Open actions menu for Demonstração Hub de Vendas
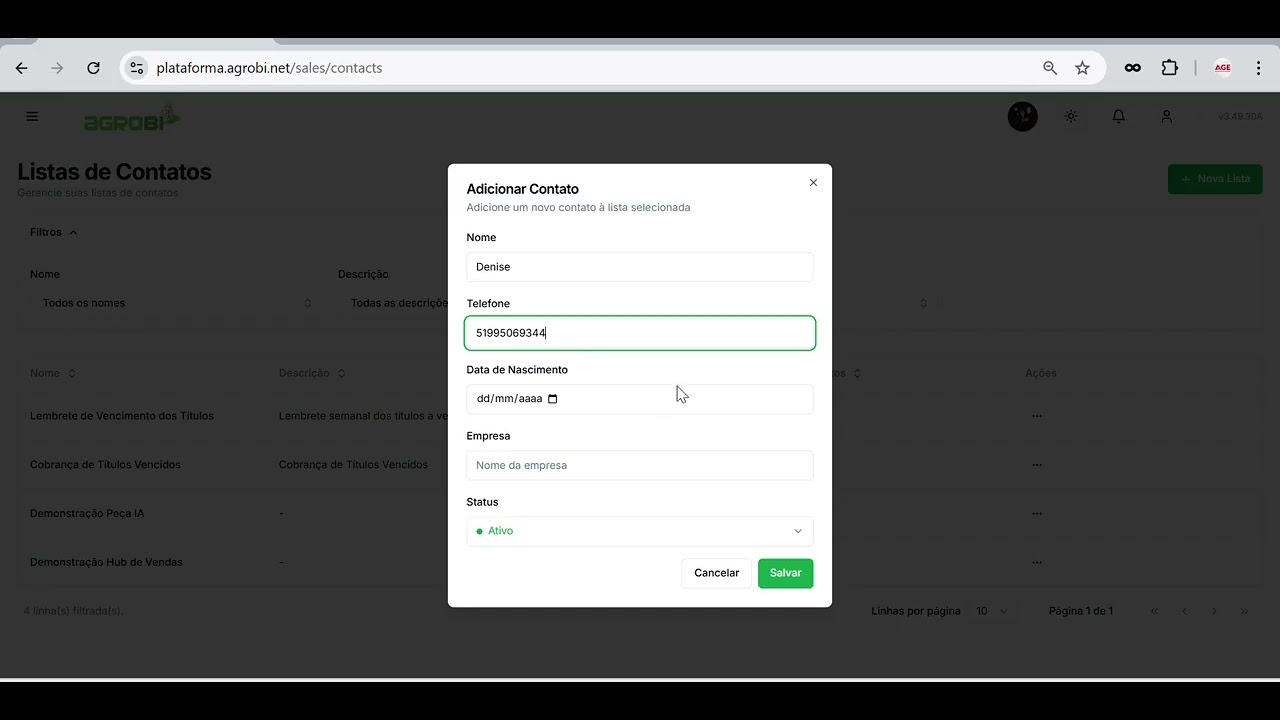The image size is (1280, 720). [x=1037, y=562]
